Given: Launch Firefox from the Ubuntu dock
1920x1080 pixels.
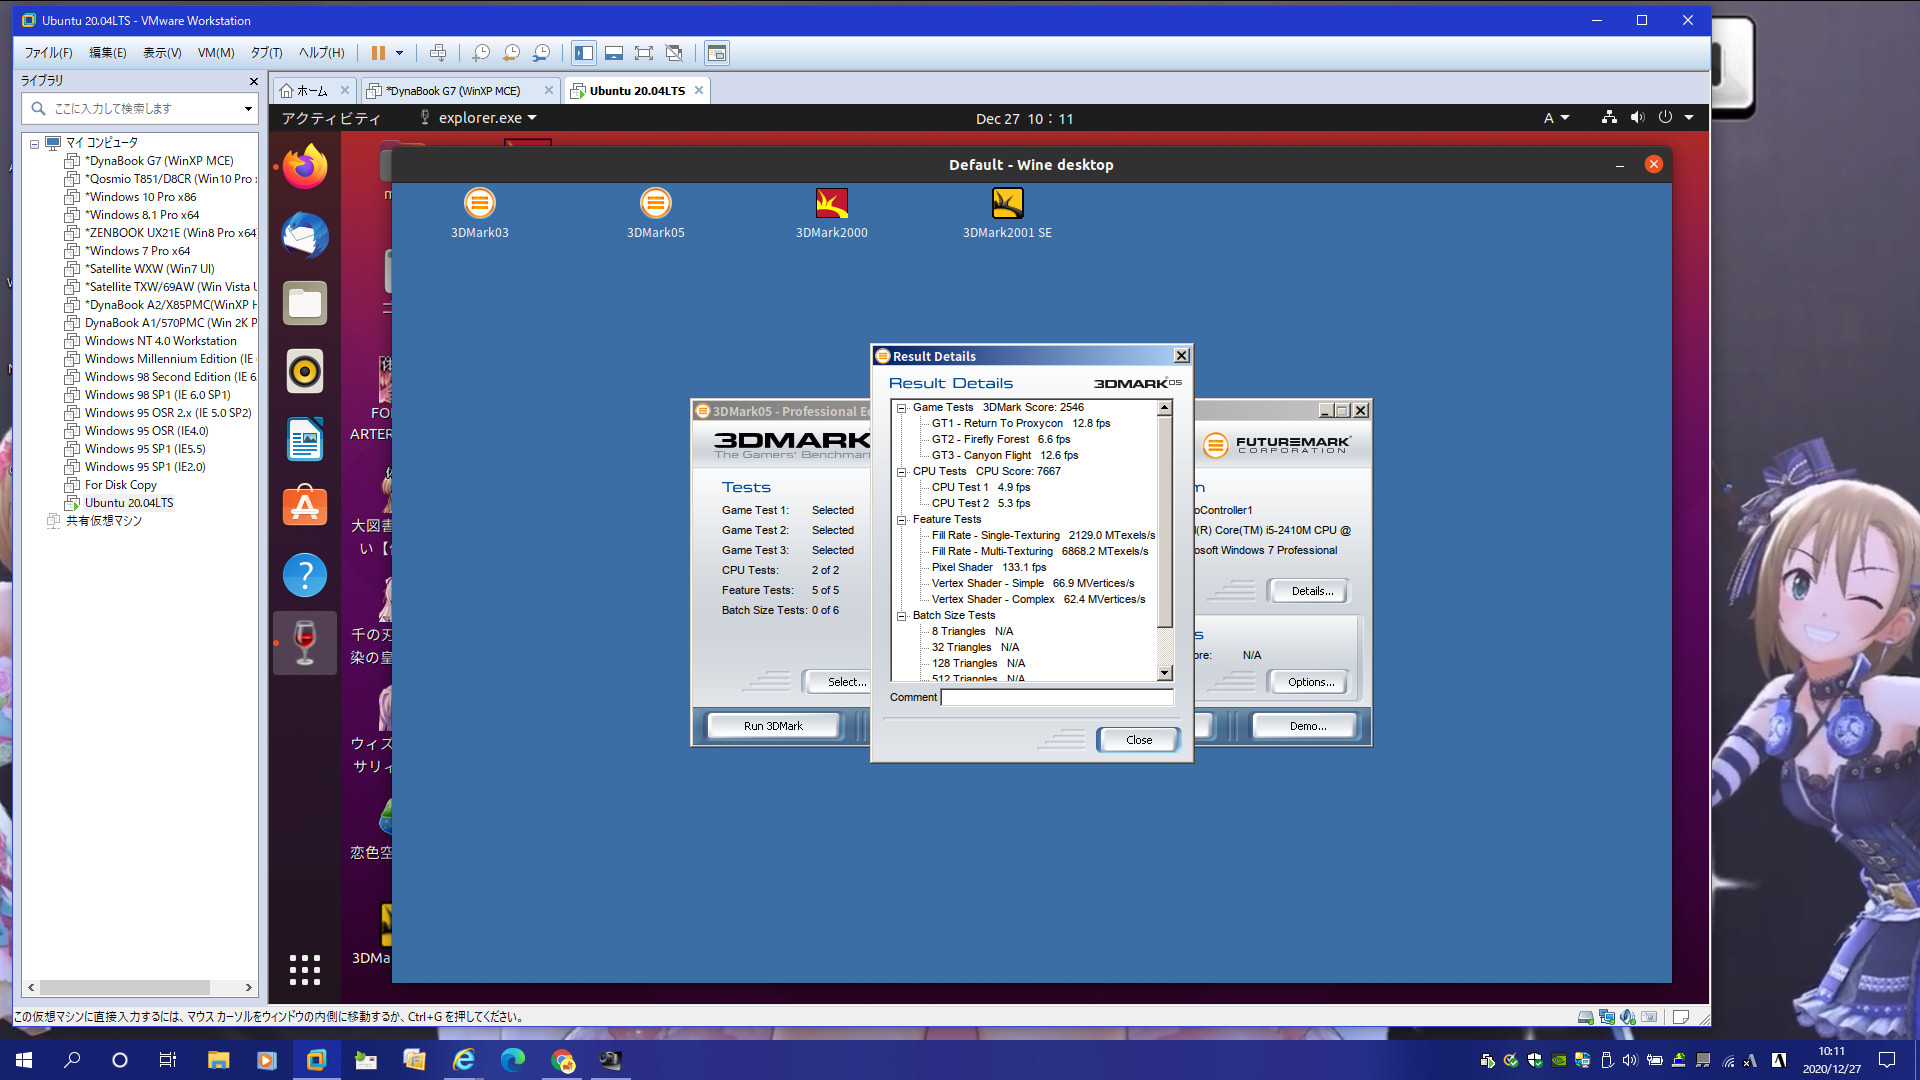Looking at the screenshot, I should [305, 167].
